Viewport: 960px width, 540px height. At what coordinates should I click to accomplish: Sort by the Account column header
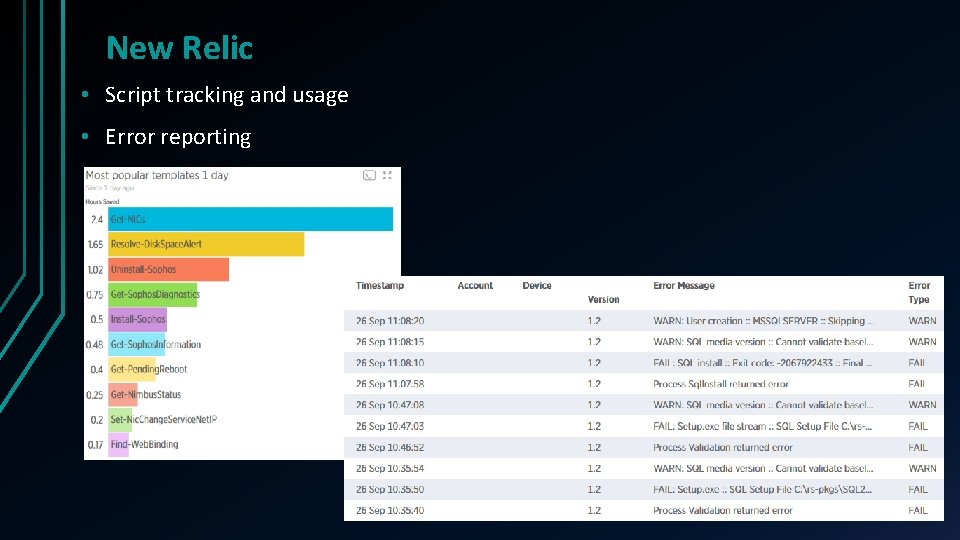click(475, 285)
